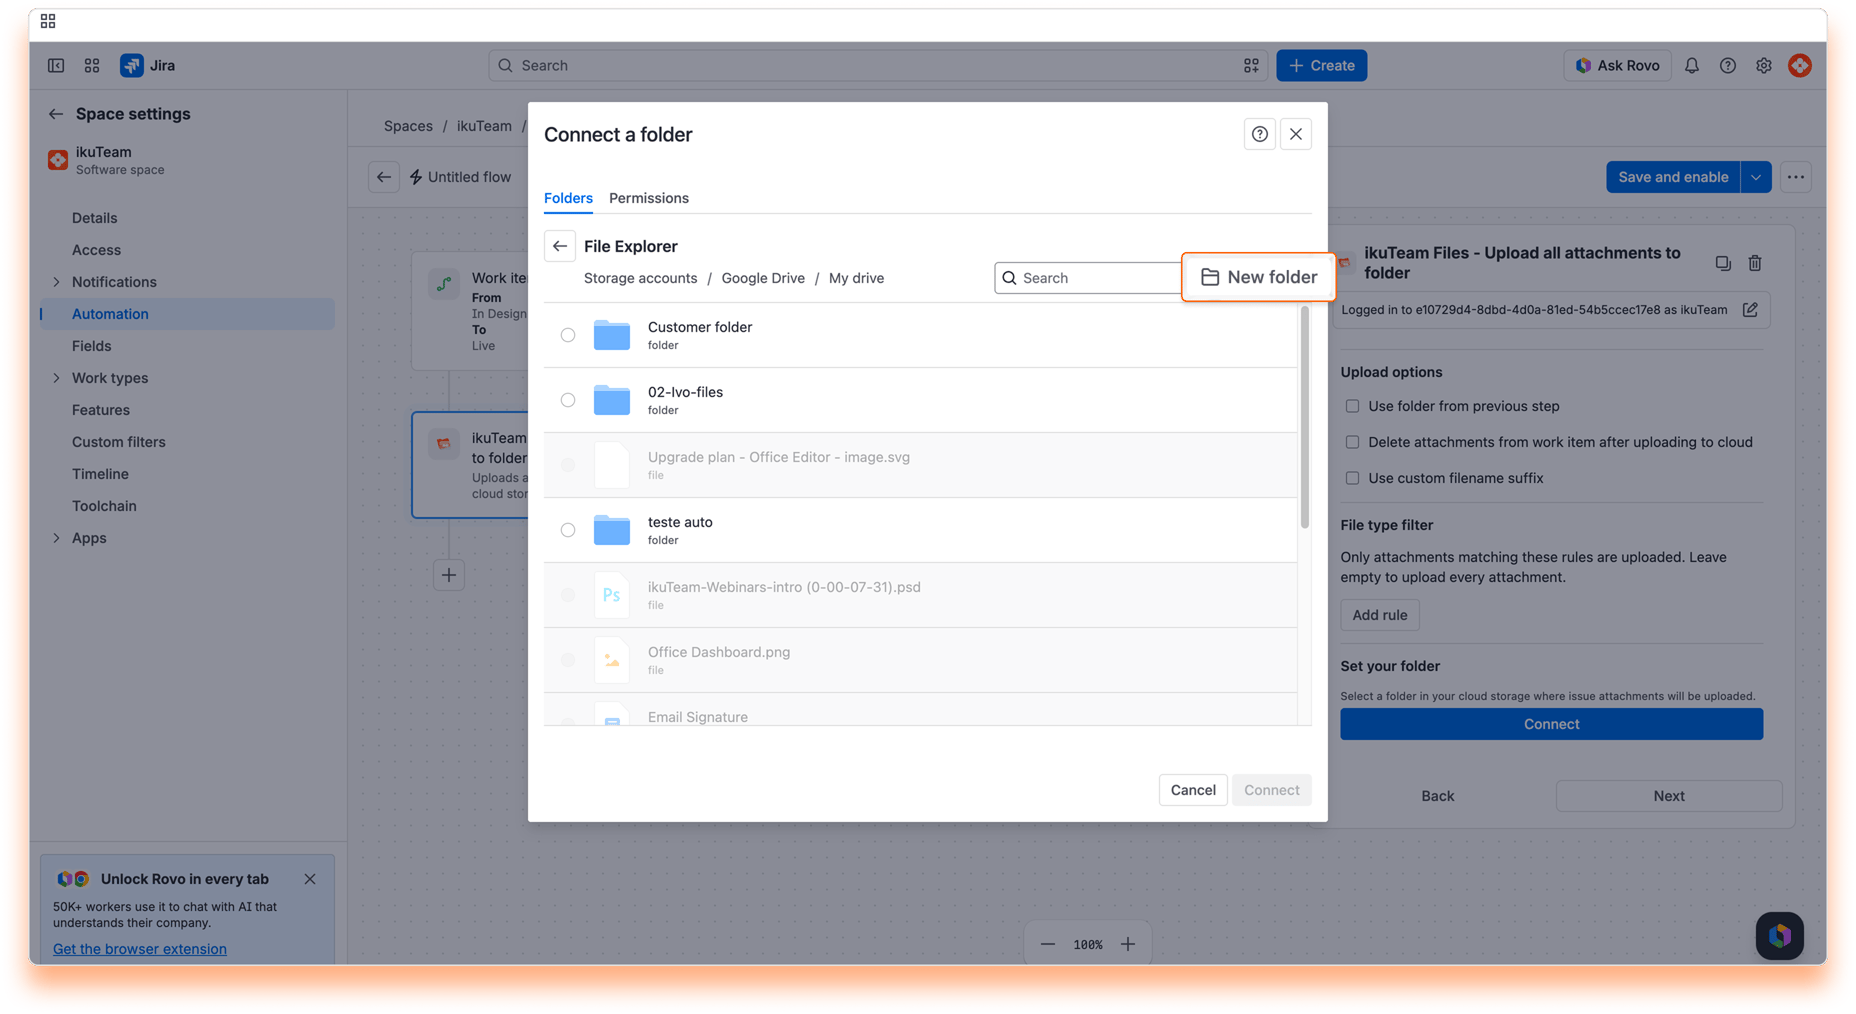Click the File Explorer search field
1856x1014 pixels.
coord(1088,278)
